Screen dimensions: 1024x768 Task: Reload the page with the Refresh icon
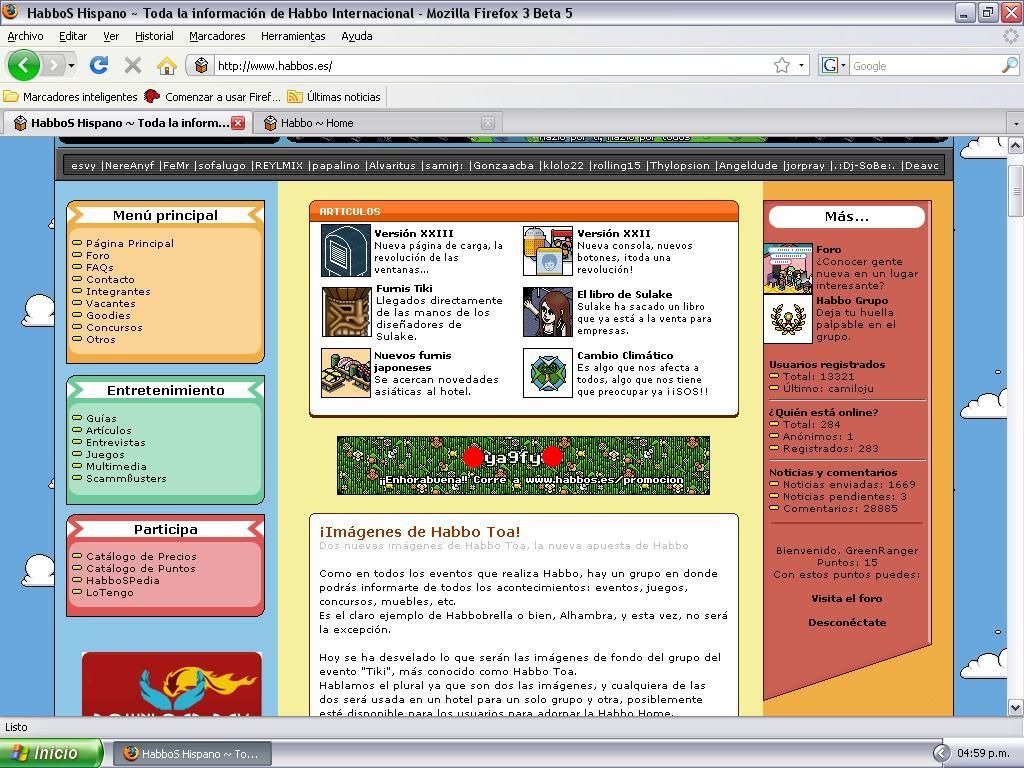(x=98, y=65)
